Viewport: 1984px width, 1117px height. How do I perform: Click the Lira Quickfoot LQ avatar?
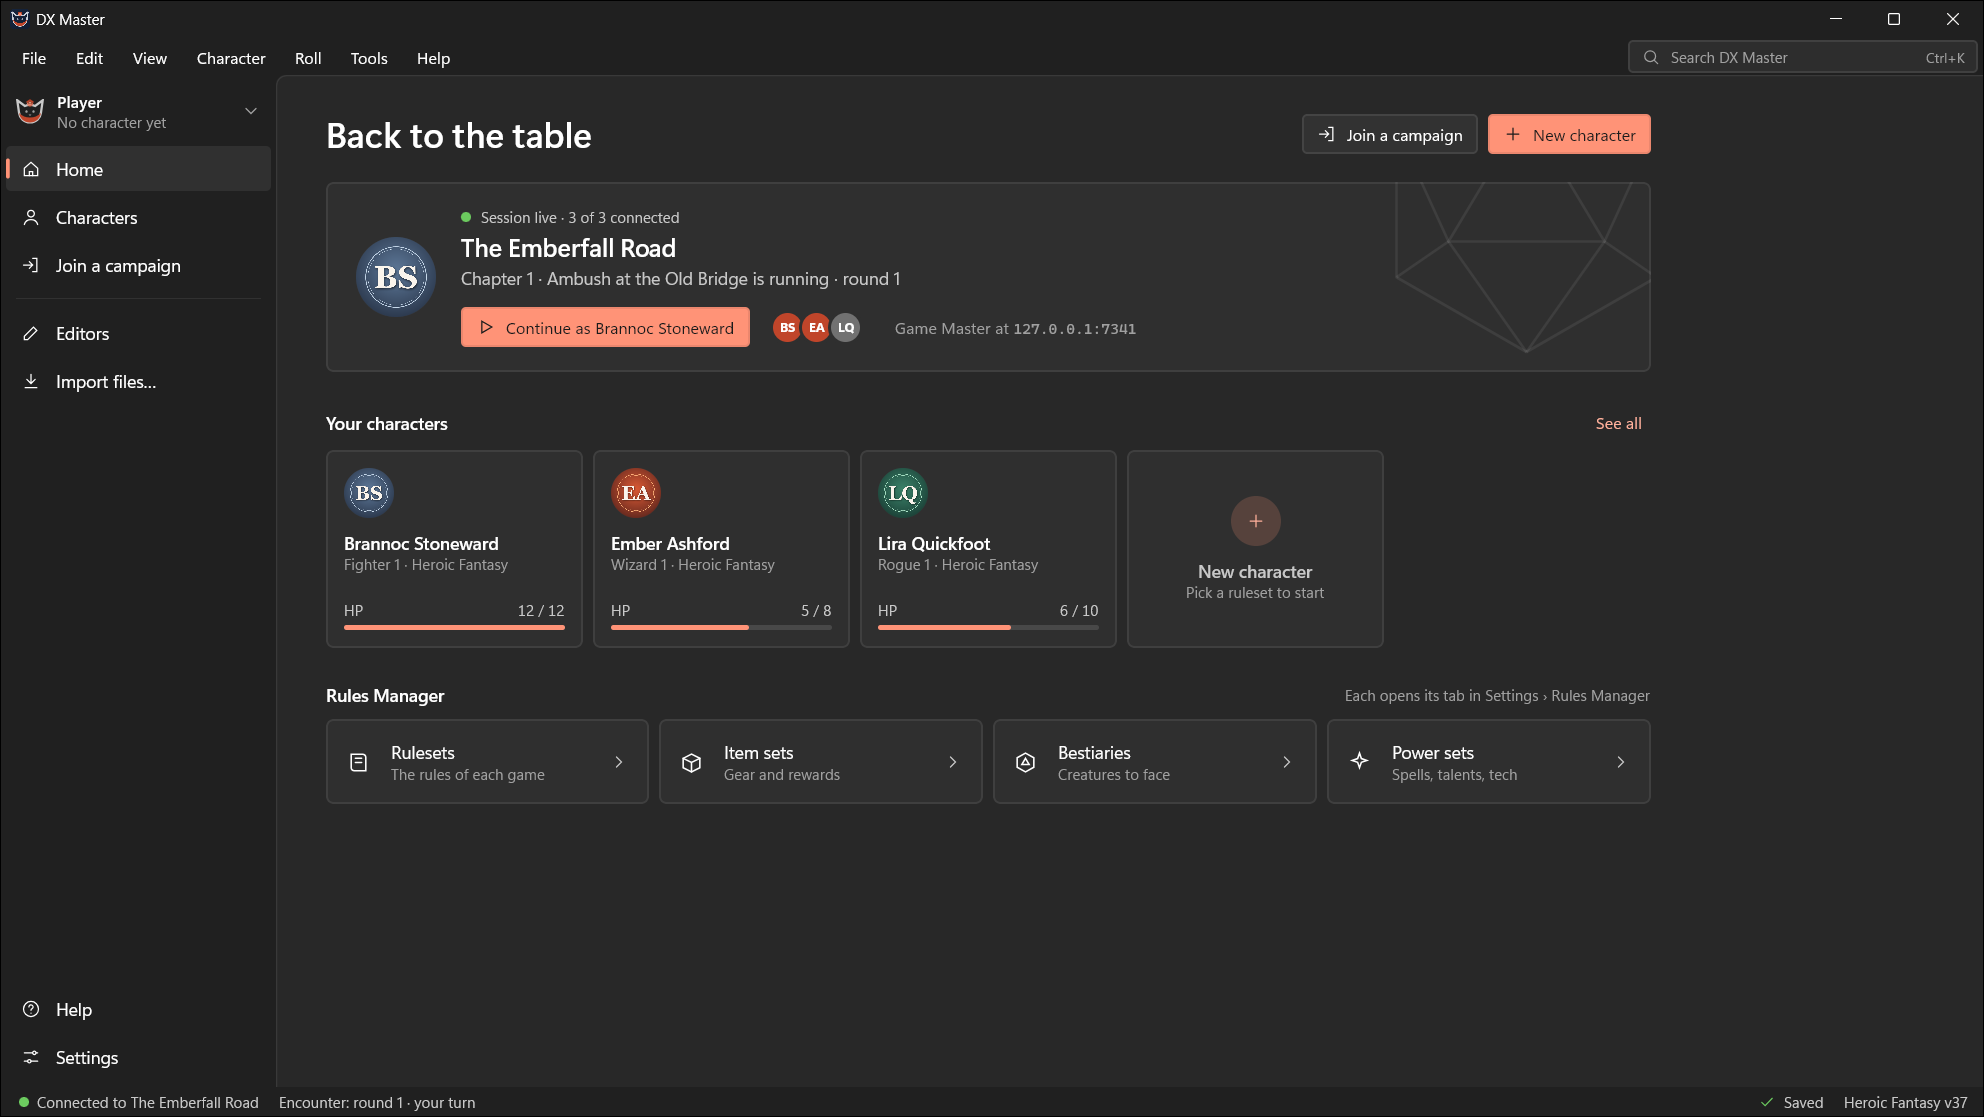pos(903,492)
